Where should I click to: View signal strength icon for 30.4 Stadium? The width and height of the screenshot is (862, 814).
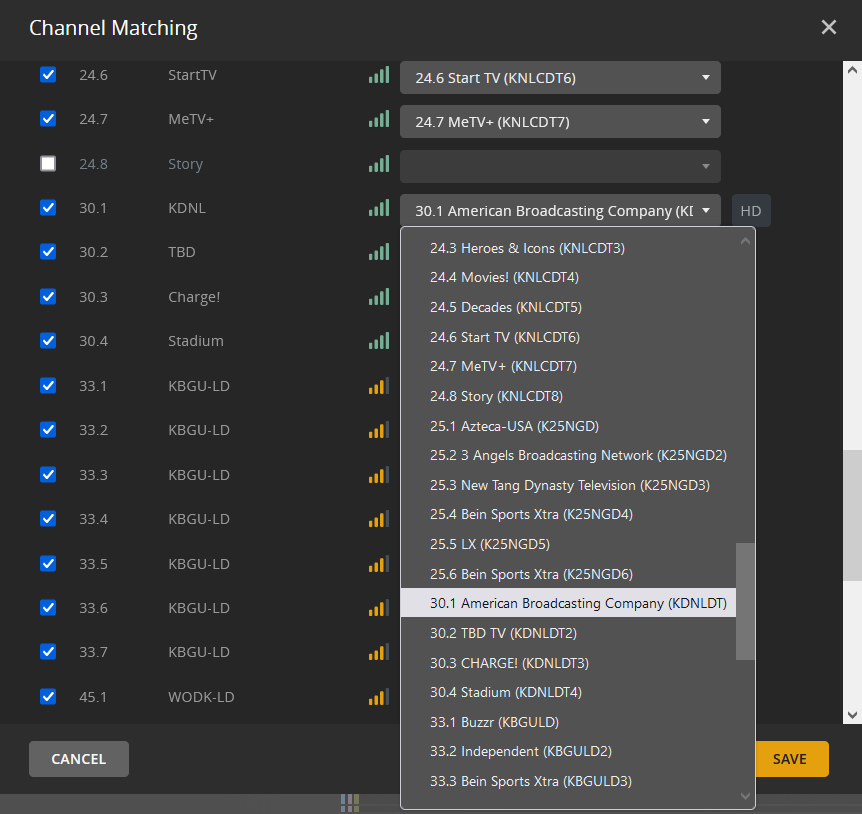[x=379, y=340]
